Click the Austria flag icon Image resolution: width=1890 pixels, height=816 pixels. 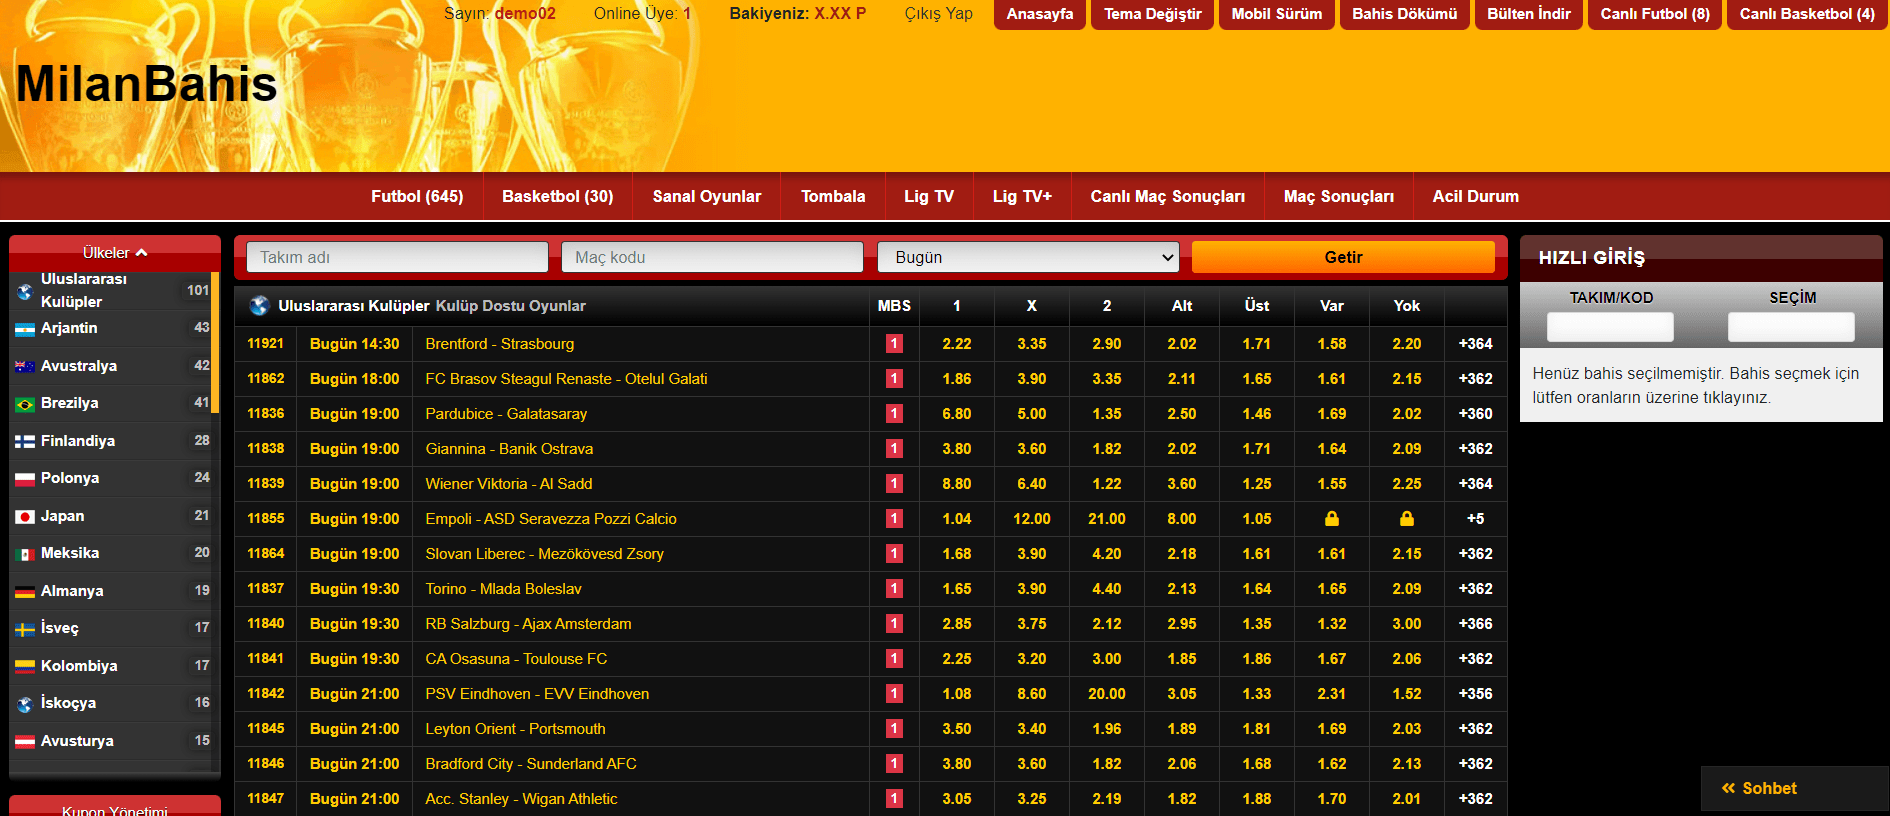(x=25, y=742)
